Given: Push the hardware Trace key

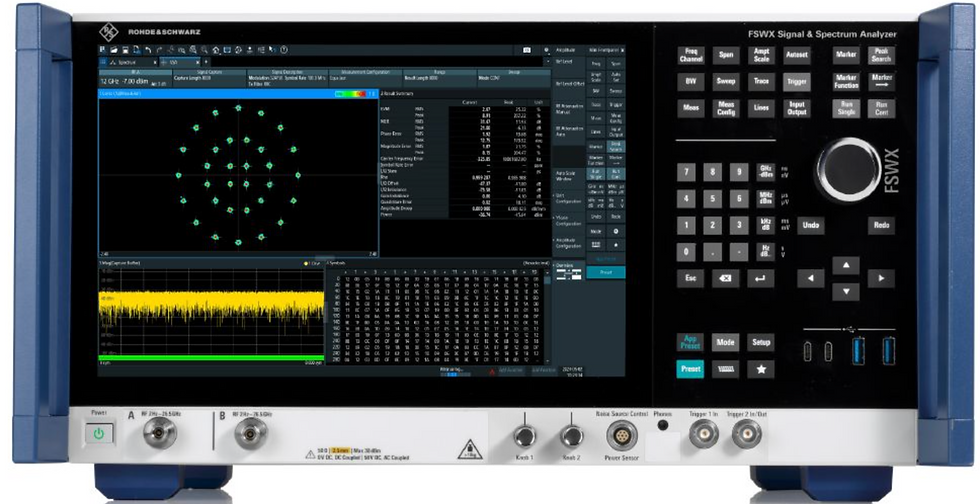Looking at the screenshot, I should coord(761,81).
